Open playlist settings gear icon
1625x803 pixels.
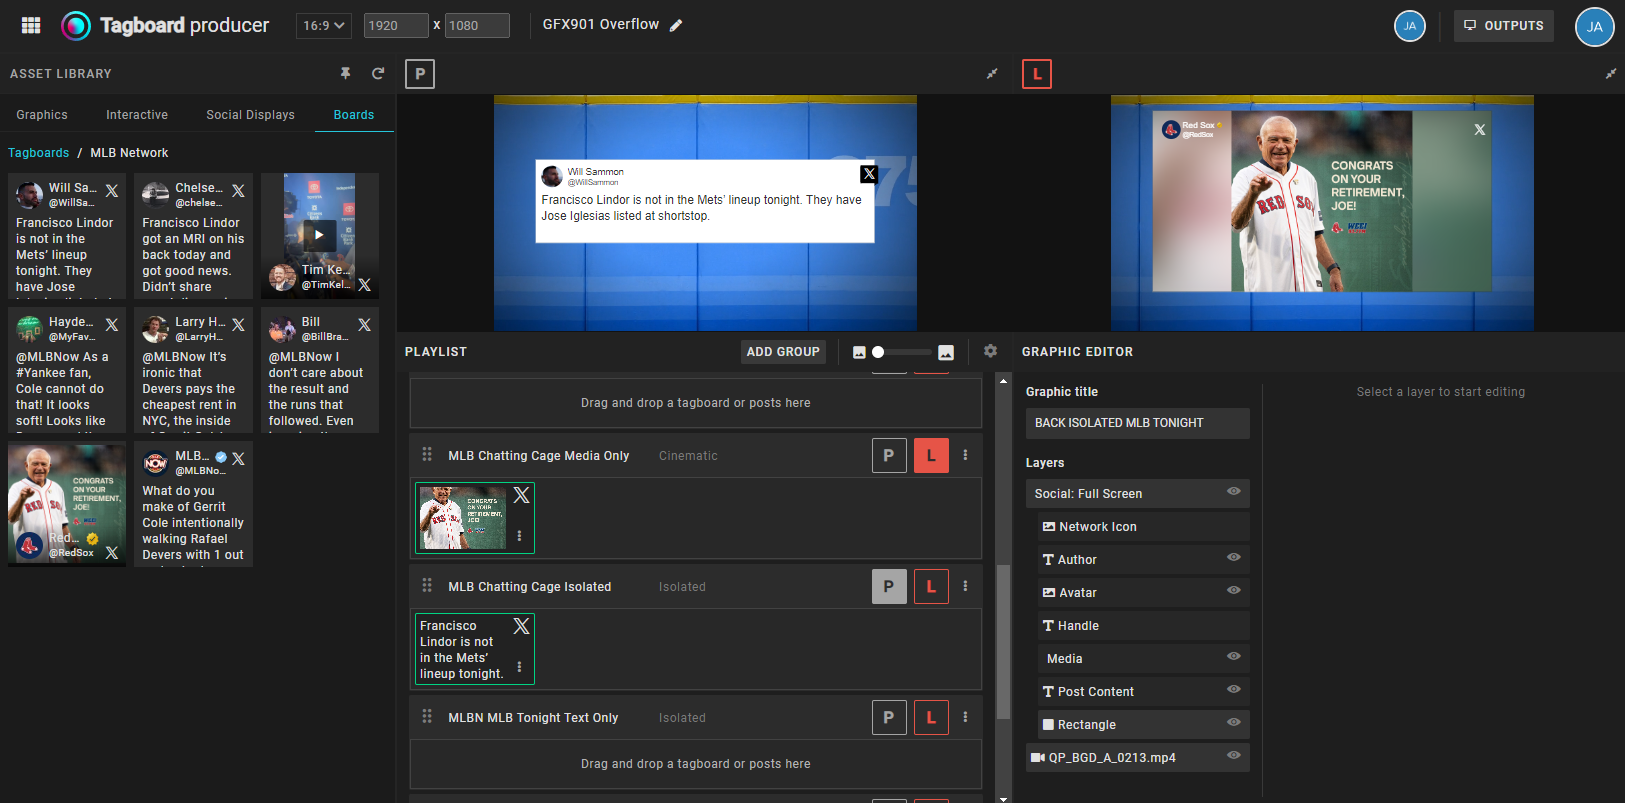[x=990, y=351]
